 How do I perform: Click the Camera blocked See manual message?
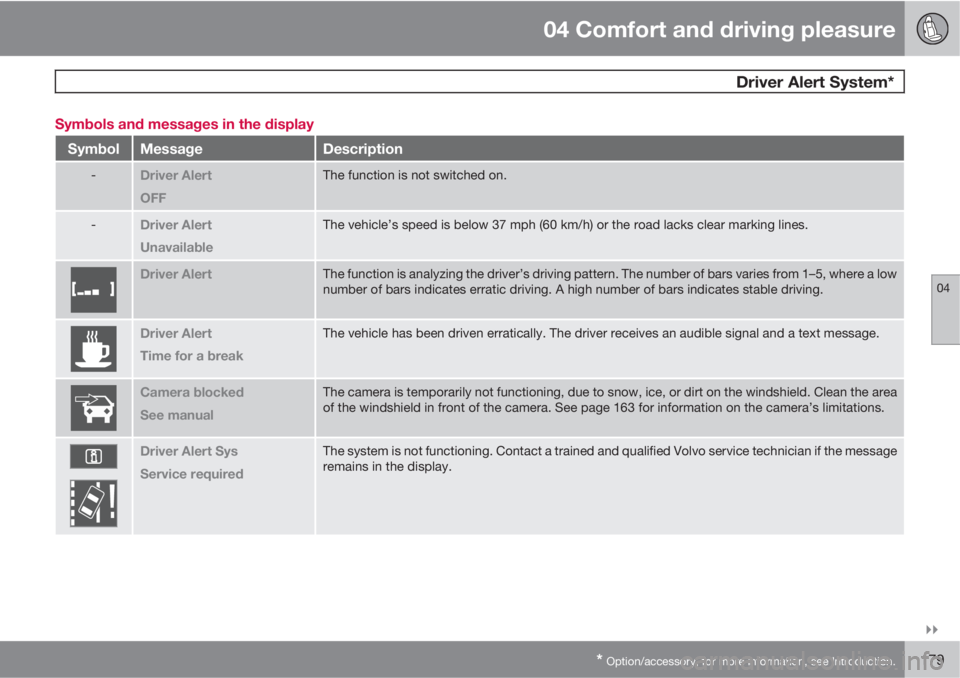[192, 404]
